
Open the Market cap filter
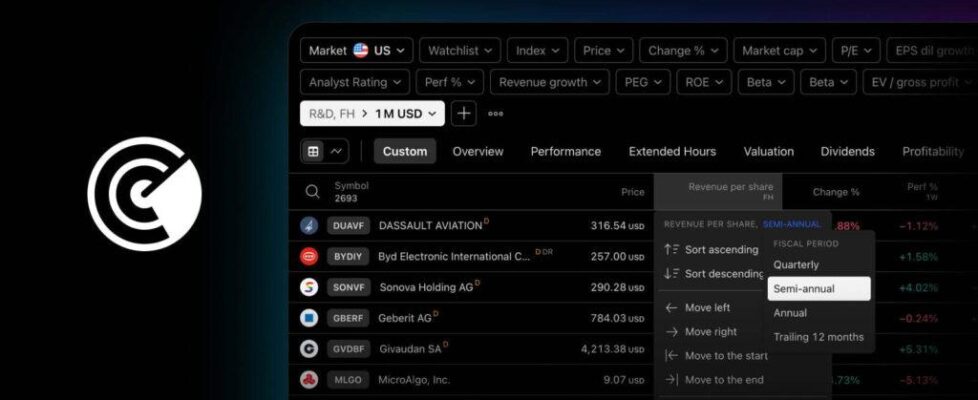click(x=779, y=51)
